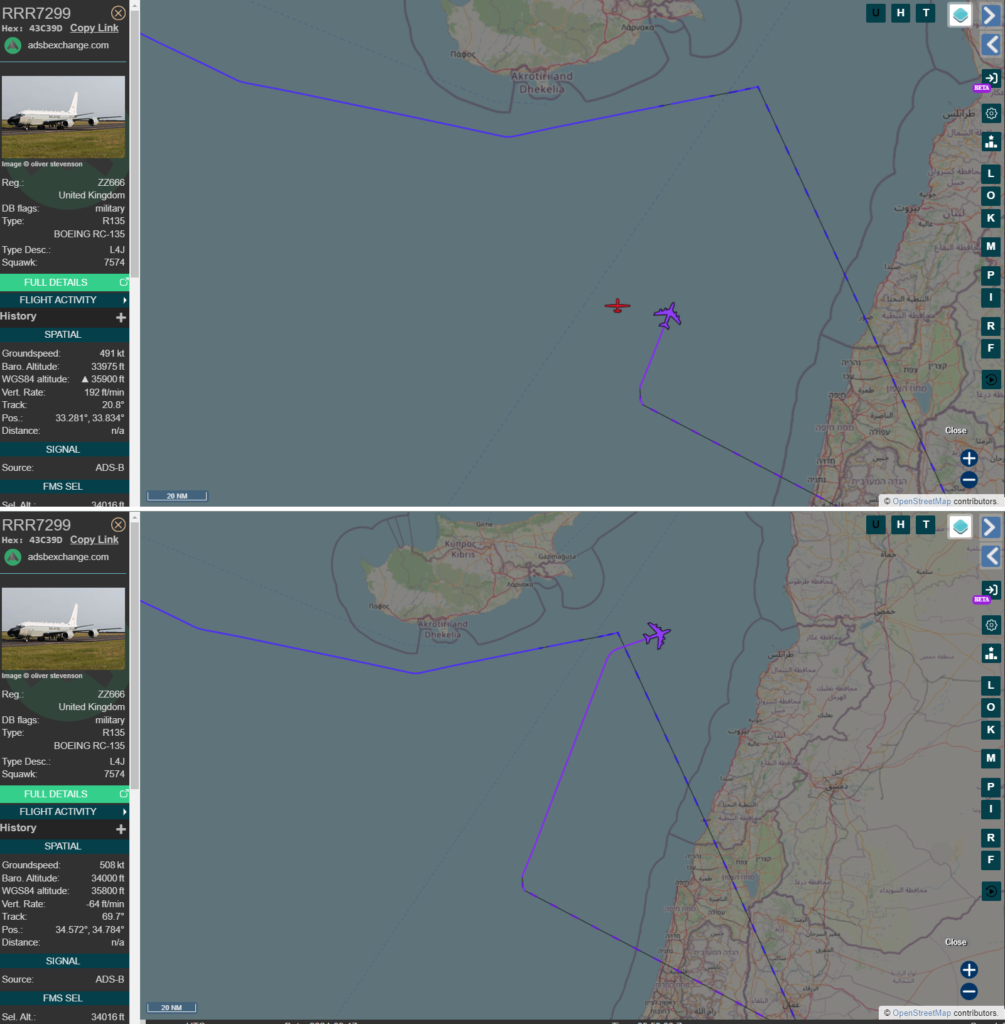
Task: Click FULL DETAILS button in lower panel
Action: [x=65, y=794]
